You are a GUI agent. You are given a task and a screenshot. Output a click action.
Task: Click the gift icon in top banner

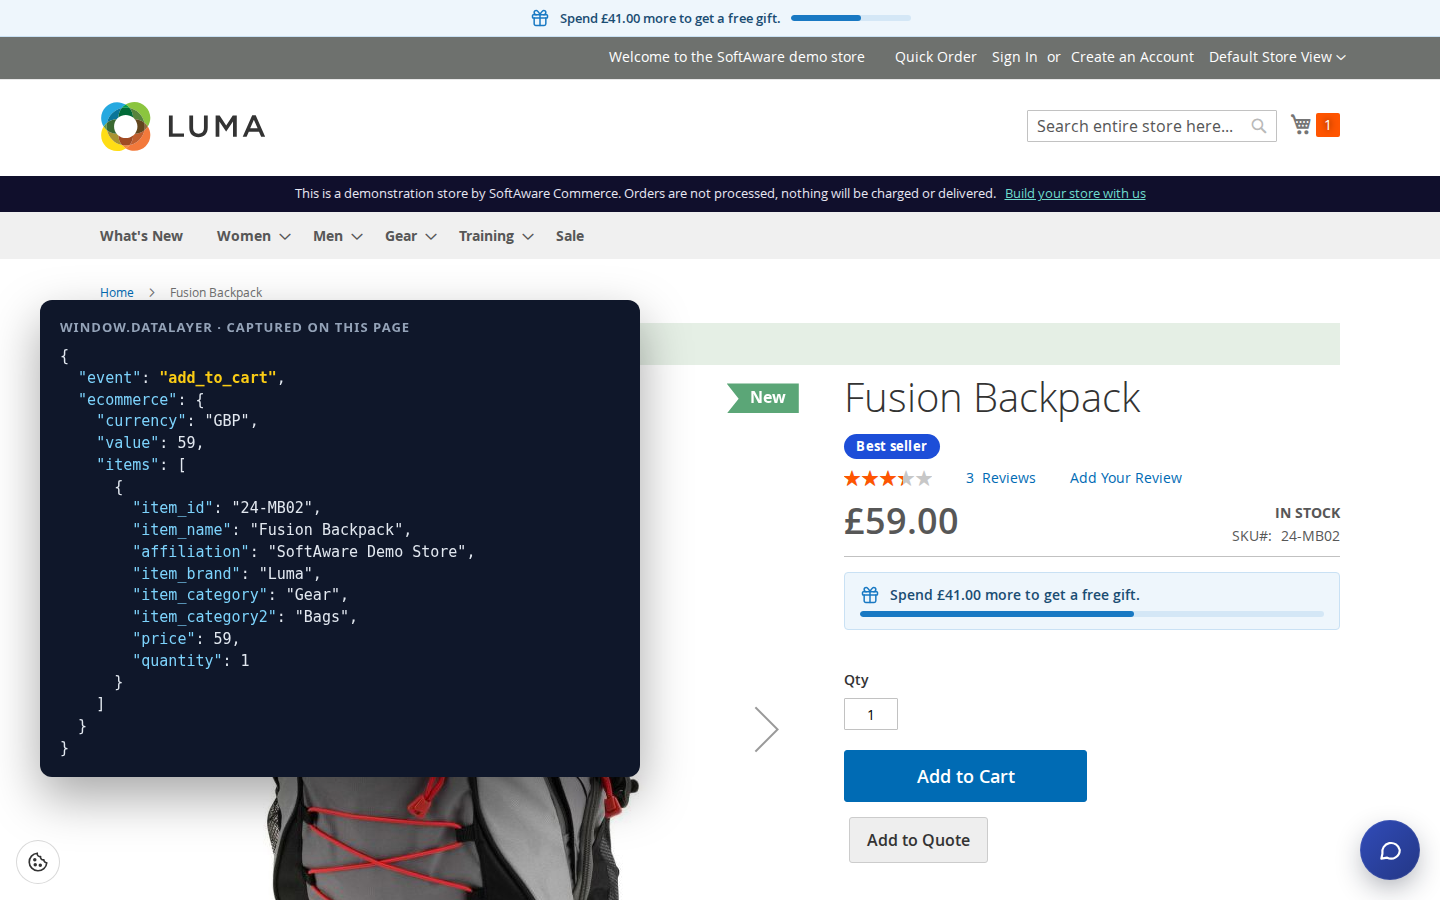pos(540,18)
